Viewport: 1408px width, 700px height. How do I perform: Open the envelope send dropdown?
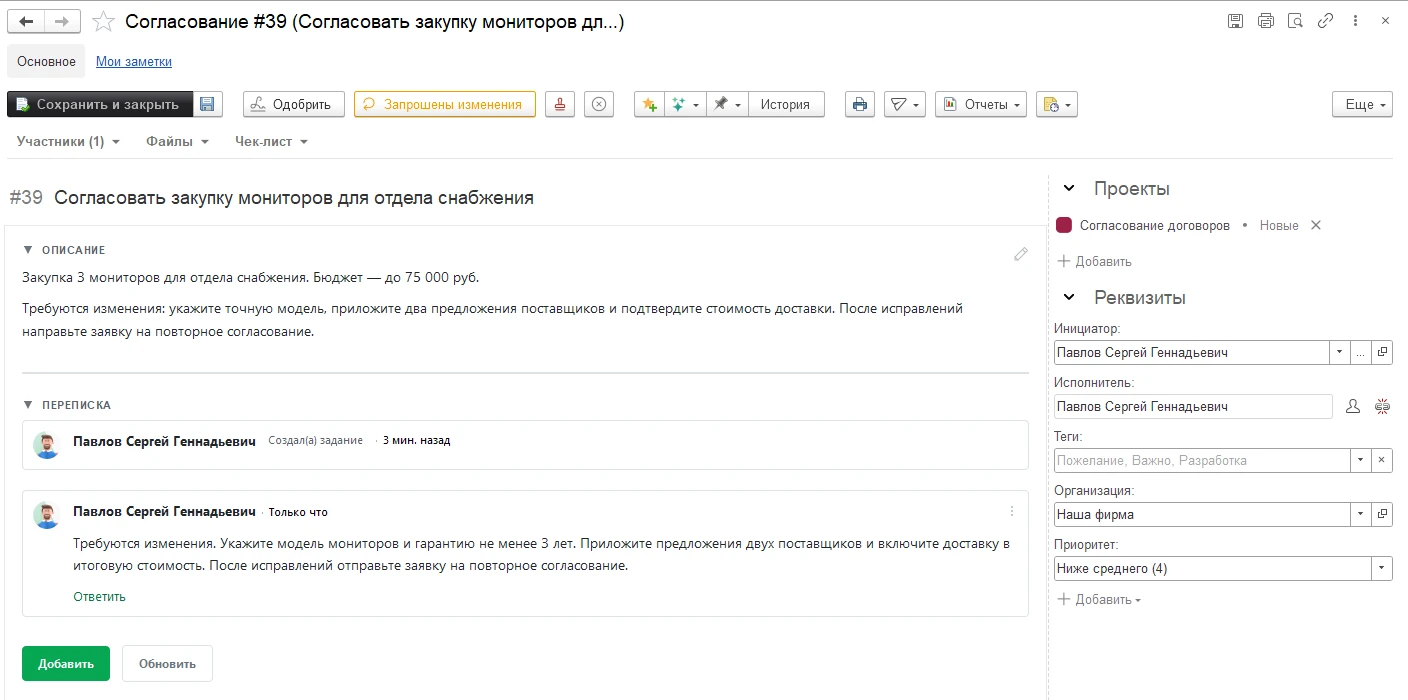pos(905,104)
